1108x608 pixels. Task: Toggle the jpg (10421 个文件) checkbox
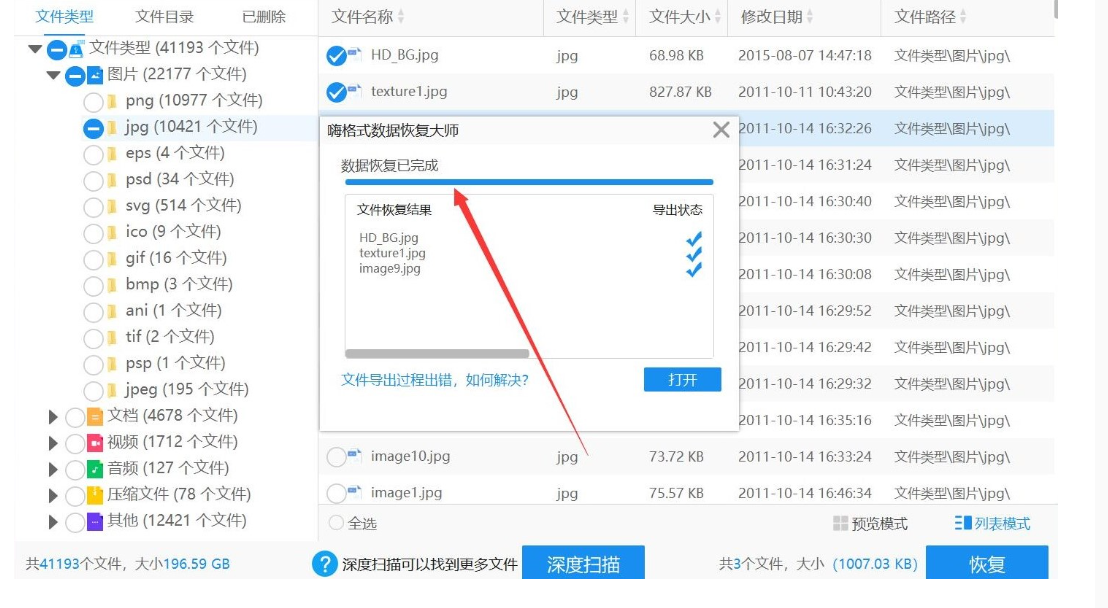coord(93,128)
